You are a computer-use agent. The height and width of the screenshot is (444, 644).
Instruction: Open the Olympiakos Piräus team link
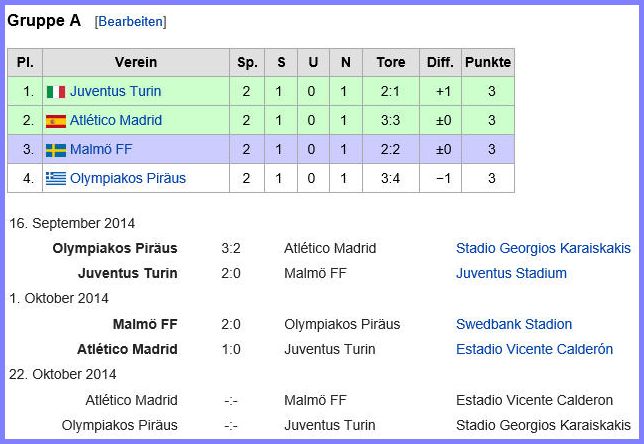(128, 178)
